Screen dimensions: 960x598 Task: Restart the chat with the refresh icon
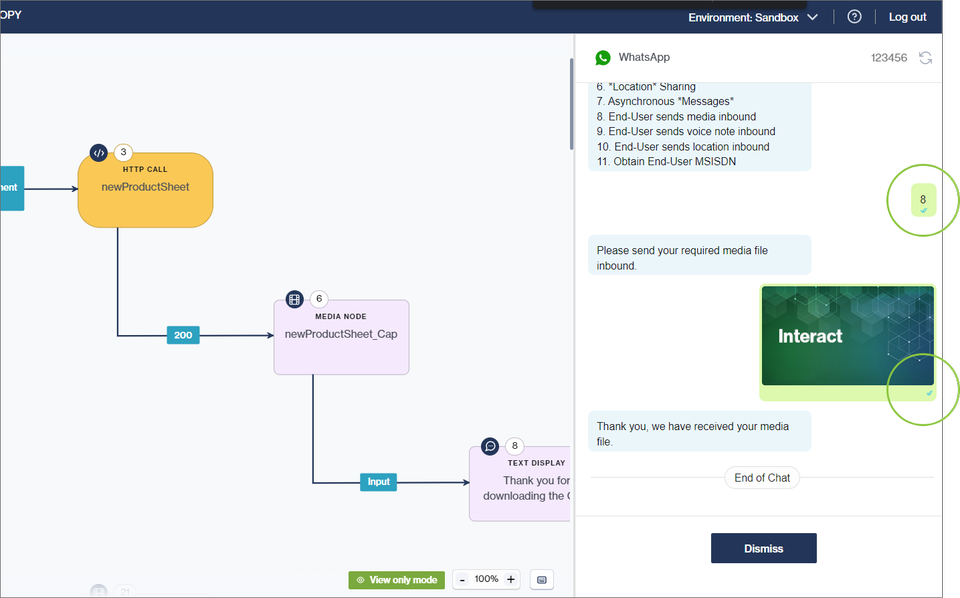pyautogui.click(x=926, y=58)
